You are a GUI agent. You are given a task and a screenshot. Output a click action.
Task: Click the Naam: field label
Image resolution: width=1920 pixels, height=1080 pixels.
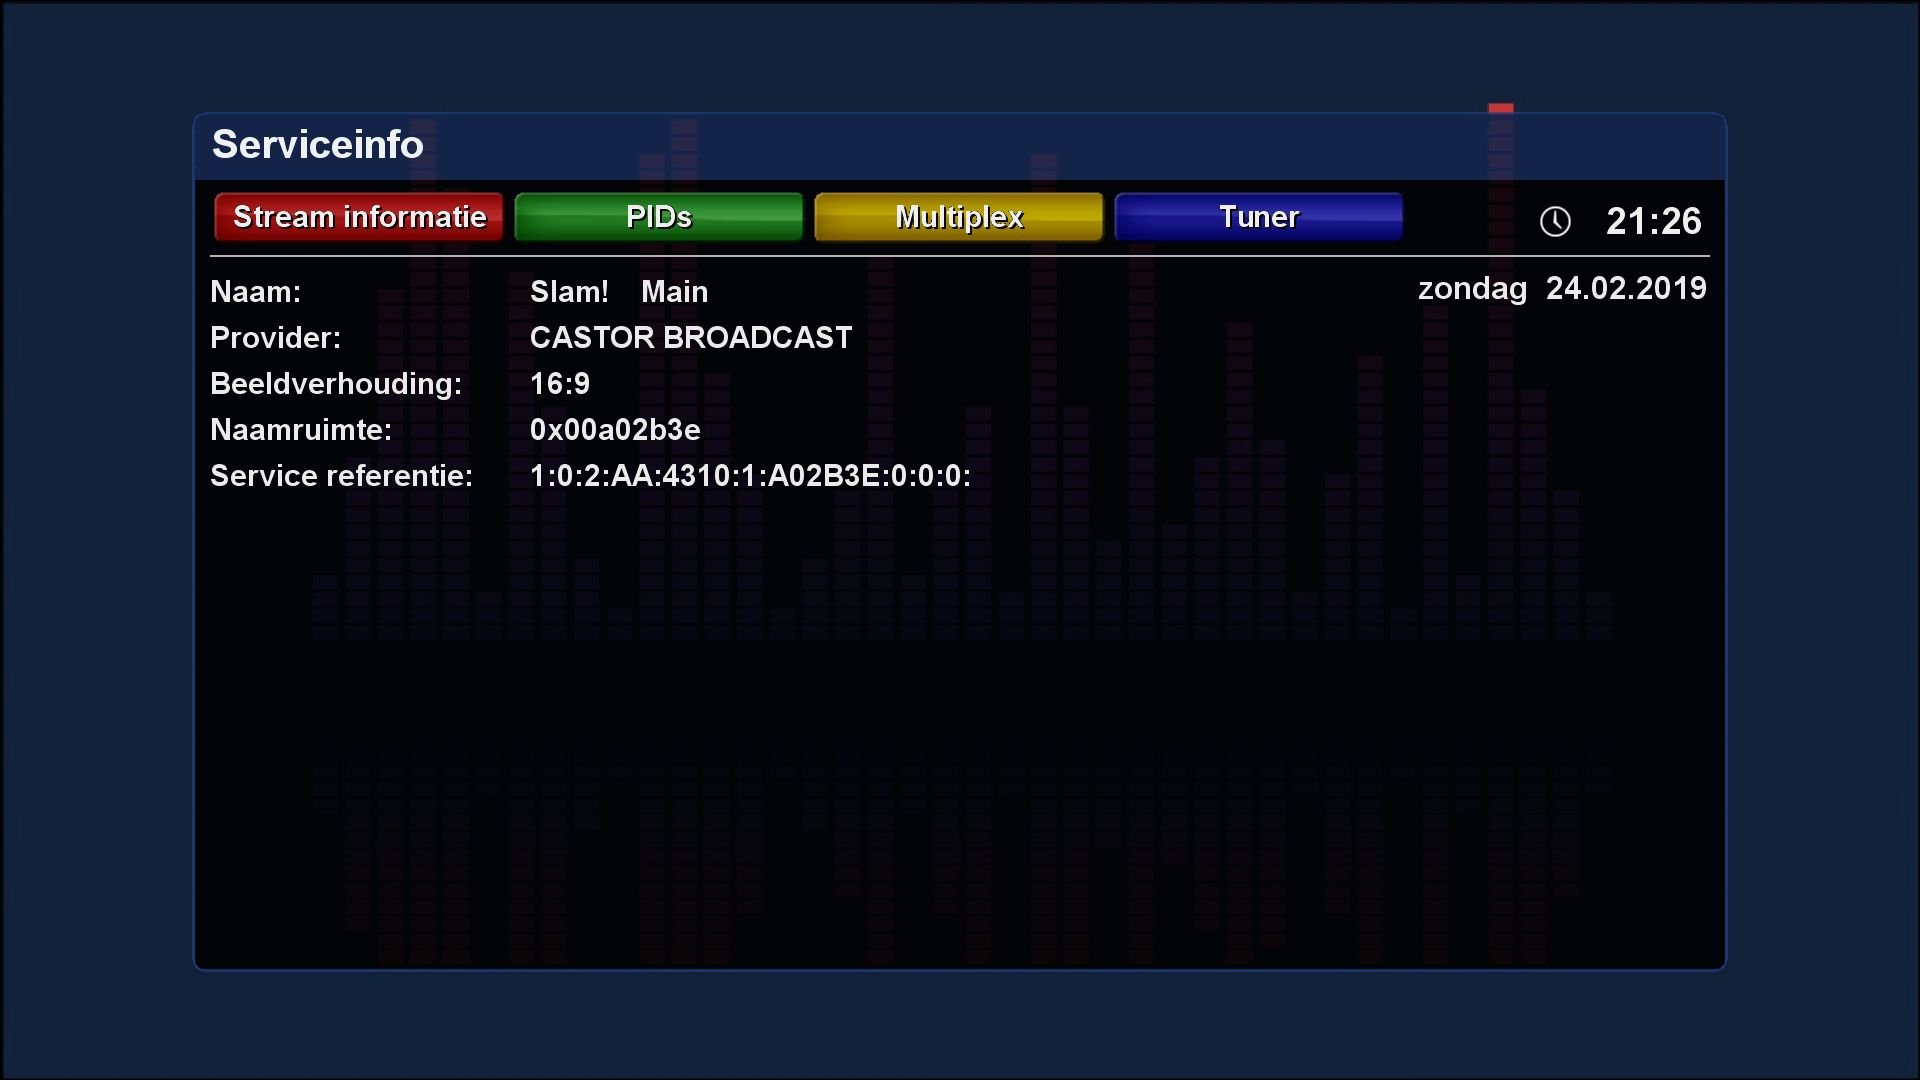click(x=255, y=291)
